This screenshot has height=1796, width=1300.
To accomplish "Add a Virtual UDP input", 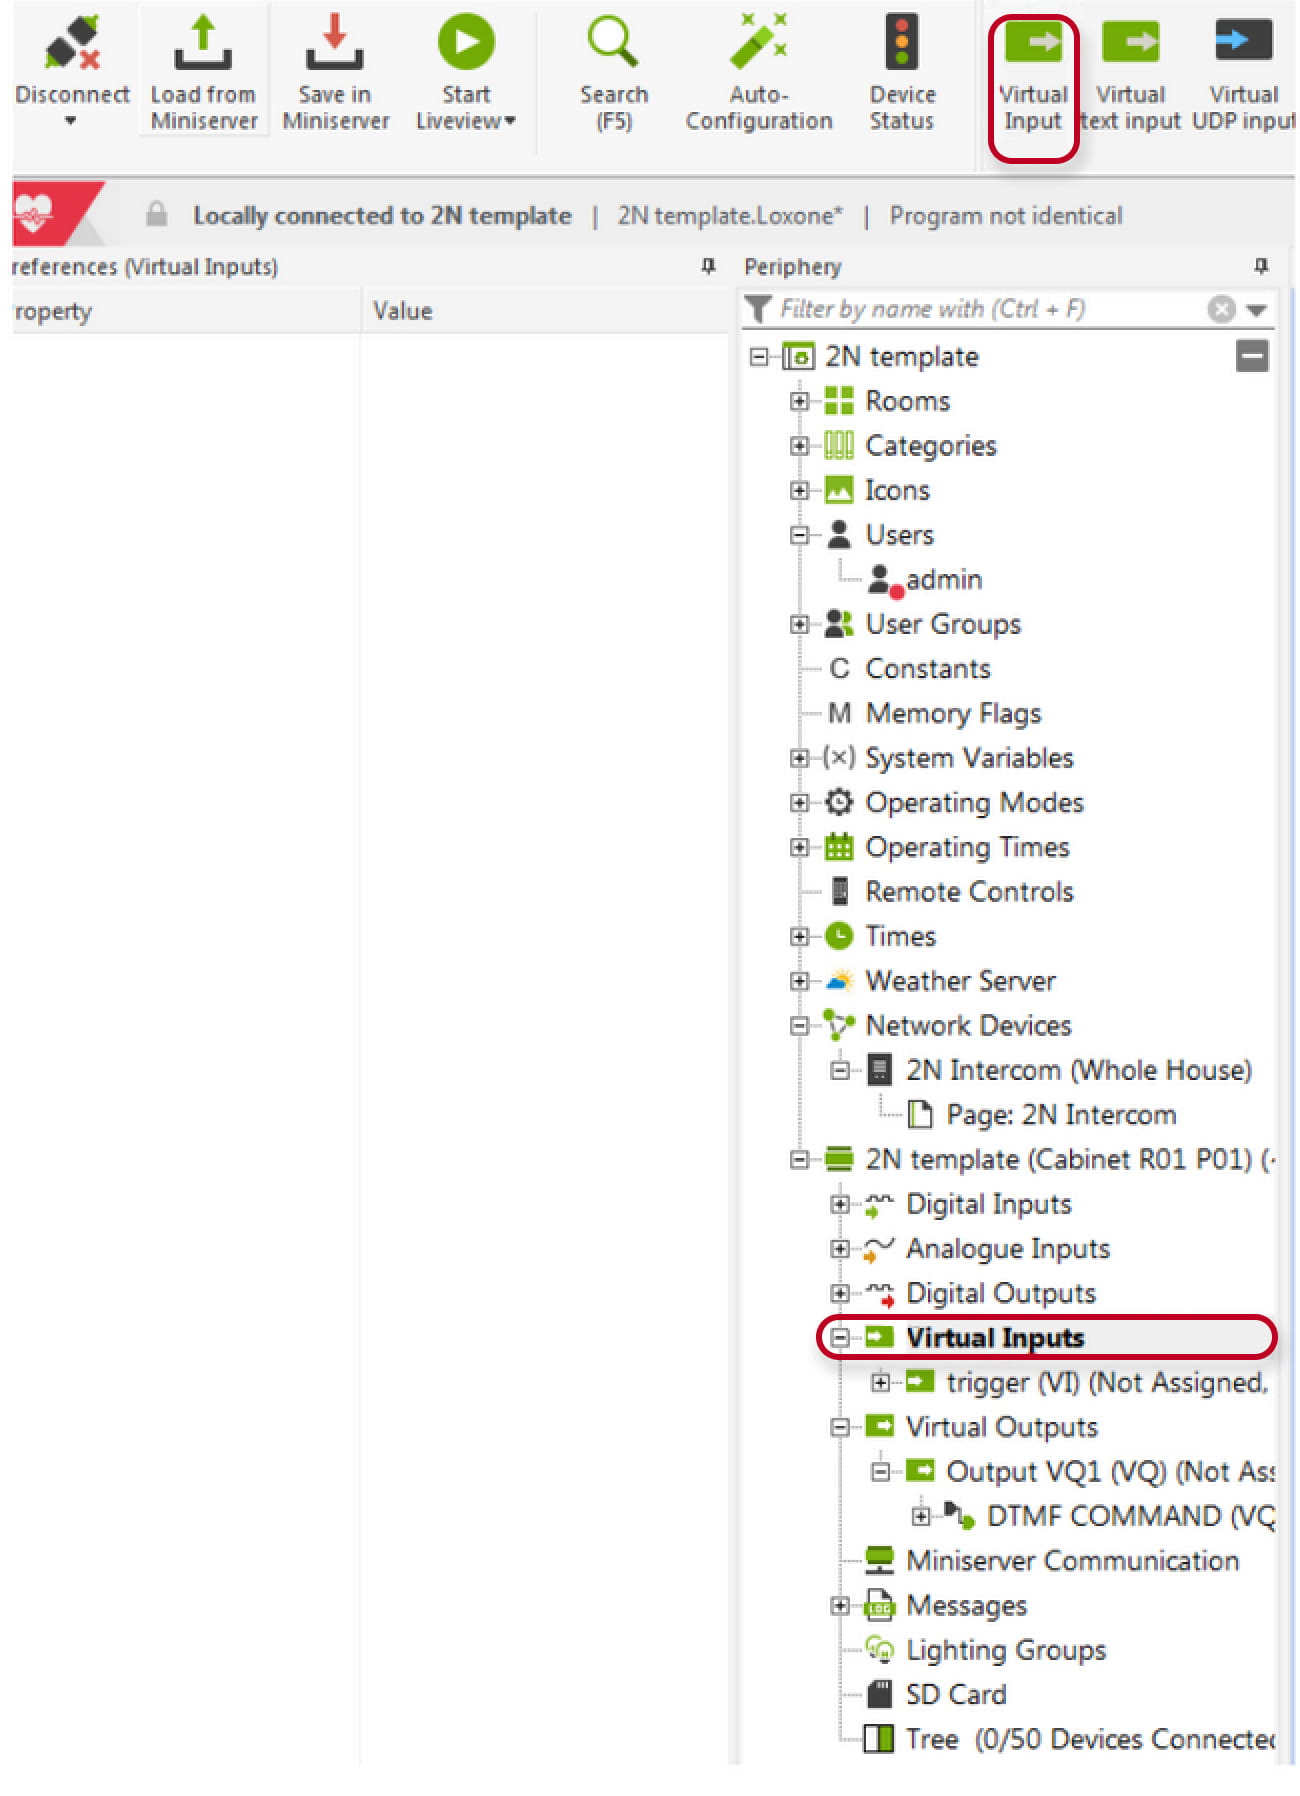I will pyautogui.click(x=1243, y=75).
